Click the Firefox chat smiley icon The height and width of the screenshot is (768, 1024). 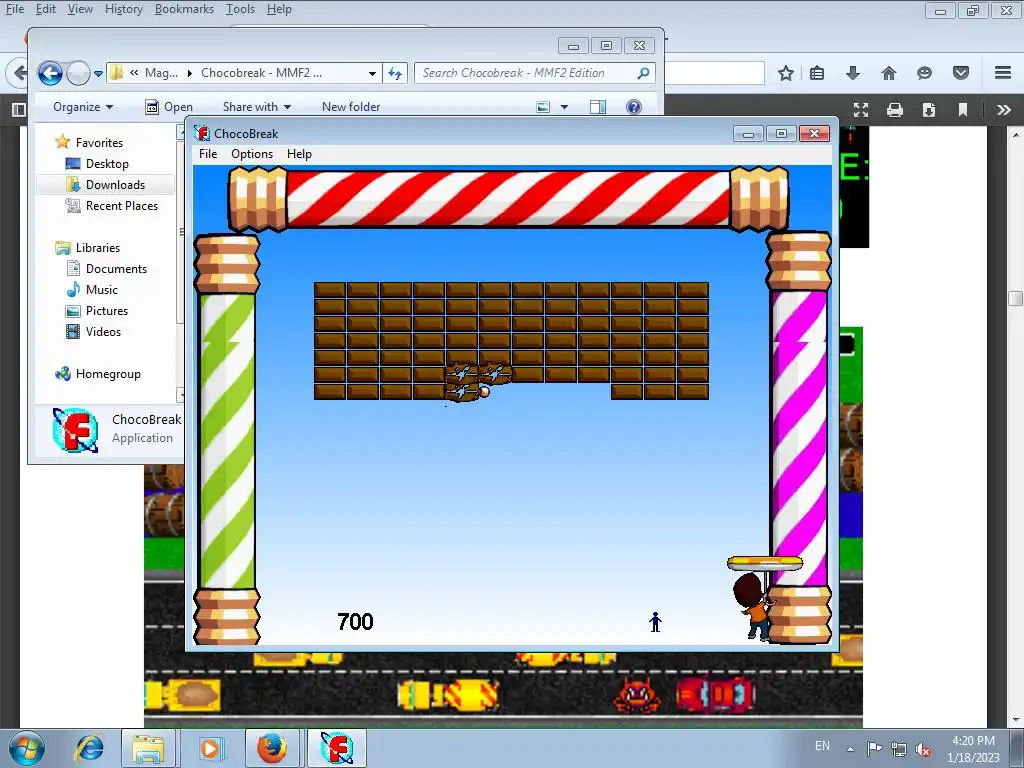tap(924, 73)
